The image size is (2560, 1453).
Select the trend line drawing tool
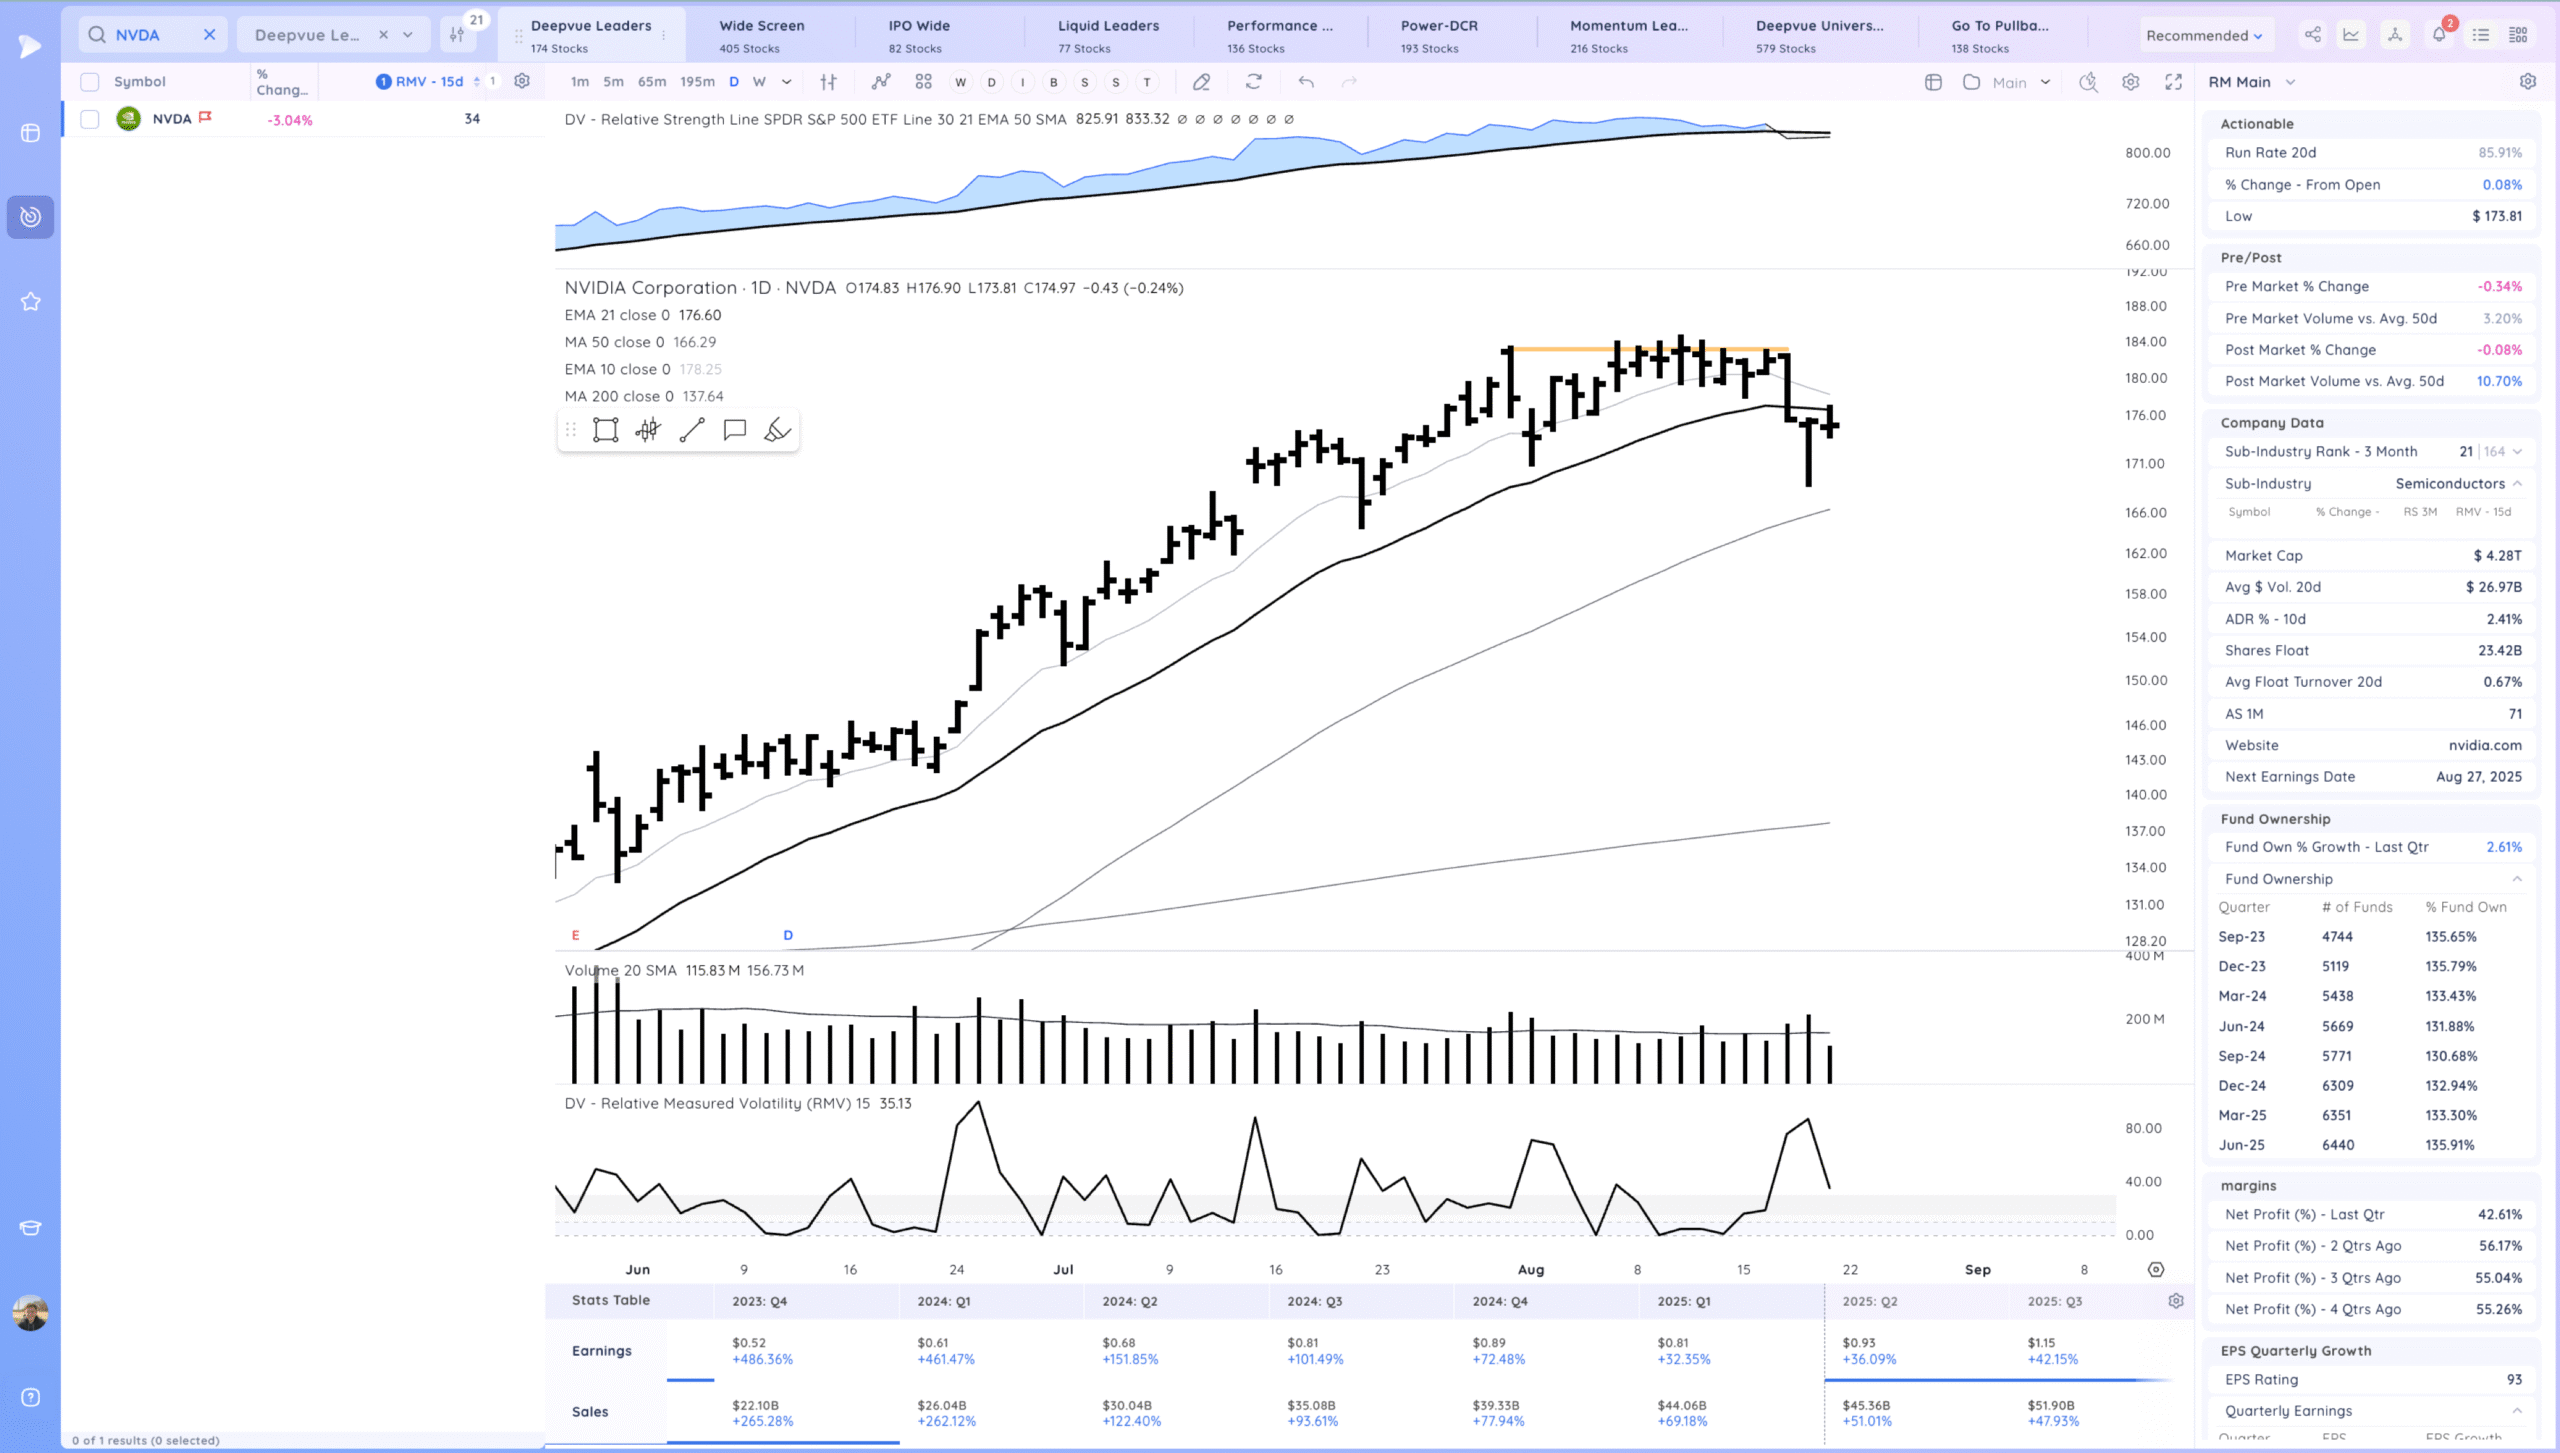[x=692, y=430]
